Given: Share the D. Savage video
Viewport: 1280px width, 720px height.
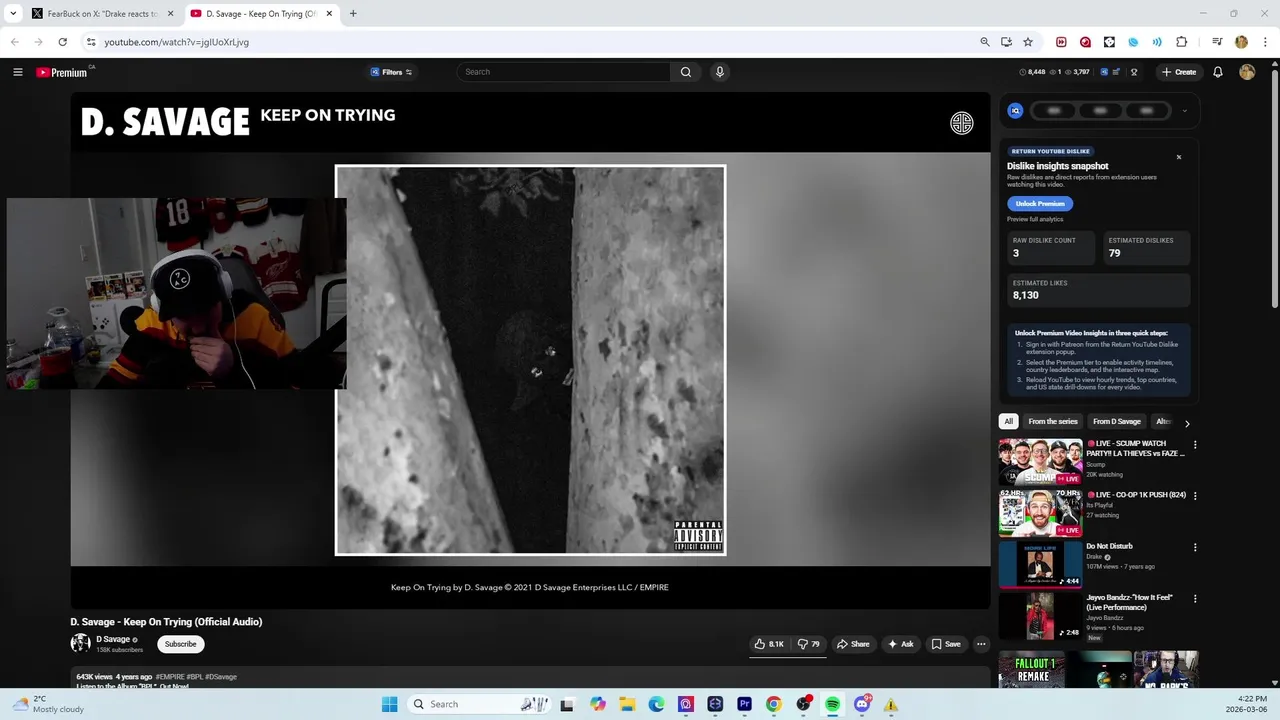Looking at the screenshot, I should click(x=853, y=644).
